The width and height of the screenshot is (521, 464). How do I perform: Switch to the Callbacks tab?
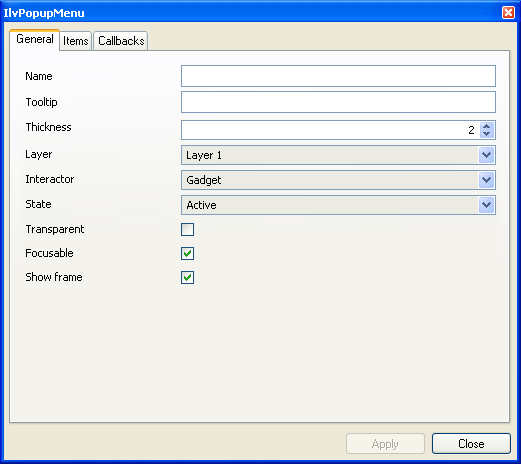point(121,41)
